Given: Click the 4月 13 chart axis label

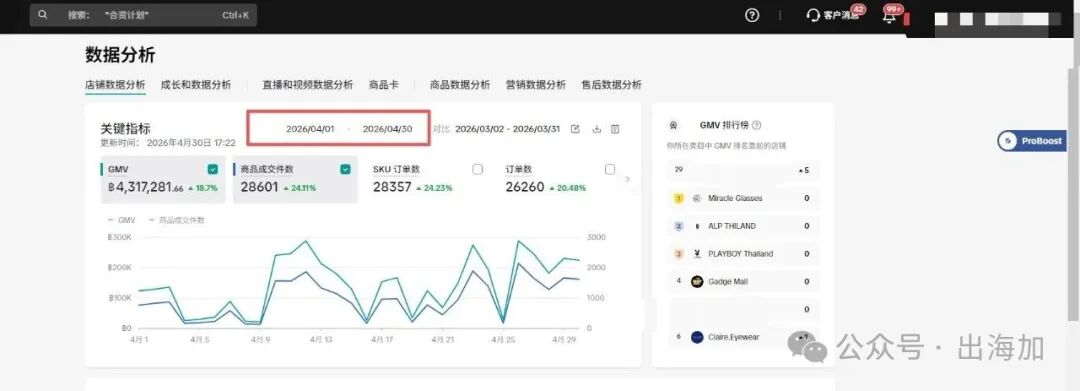Looking at the screenshot, I should [321, 340].
